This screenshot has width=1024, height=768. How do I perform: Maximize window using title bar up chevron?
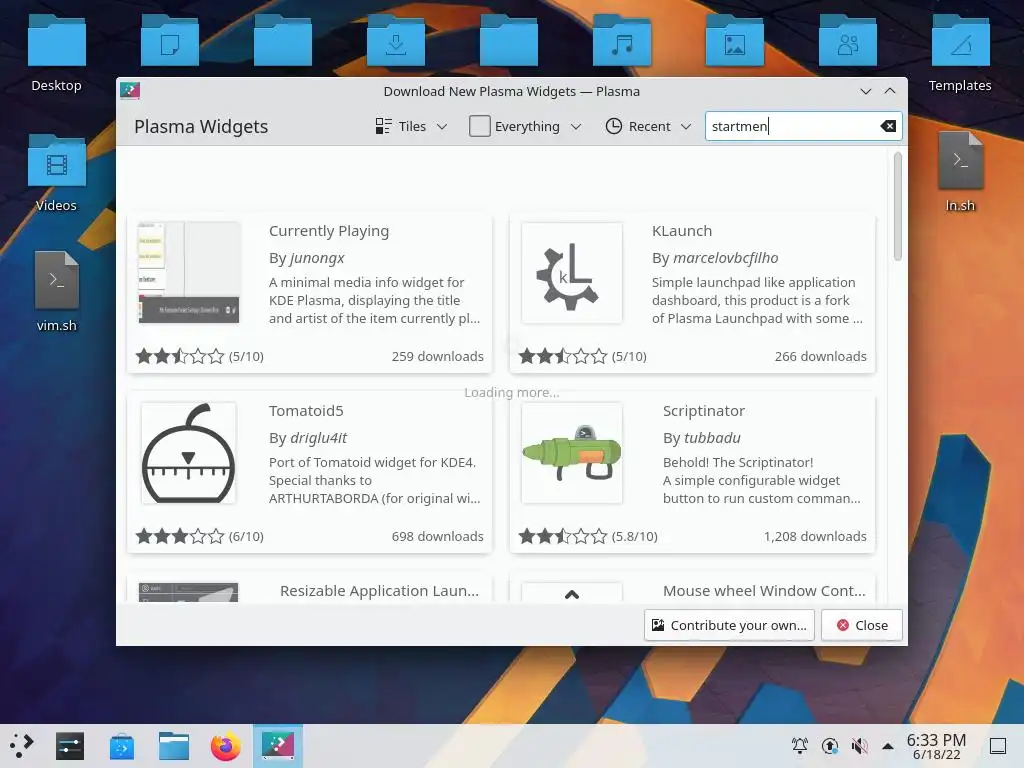tap(889, 91)
